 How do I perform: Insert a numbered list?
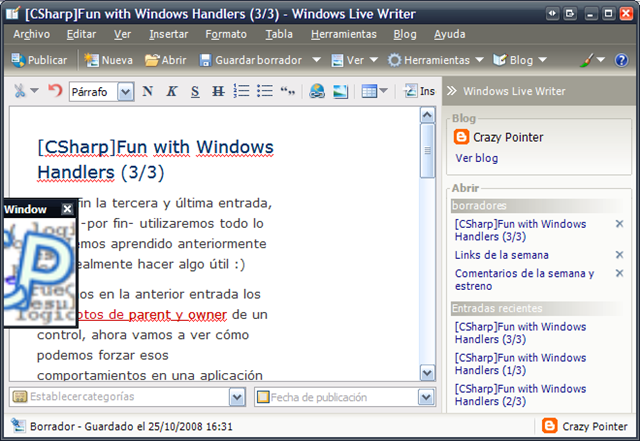pyautogui.click(x=241, y=91)
